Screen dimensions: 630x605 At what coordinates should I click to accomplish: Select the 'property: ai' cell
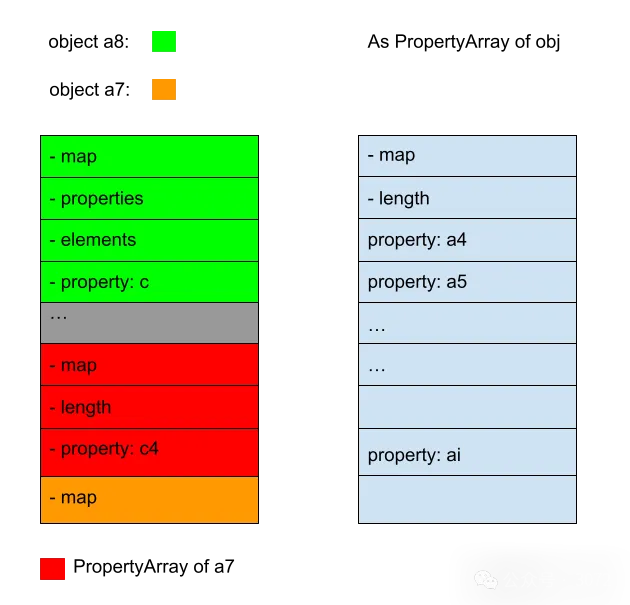(467, 452)
